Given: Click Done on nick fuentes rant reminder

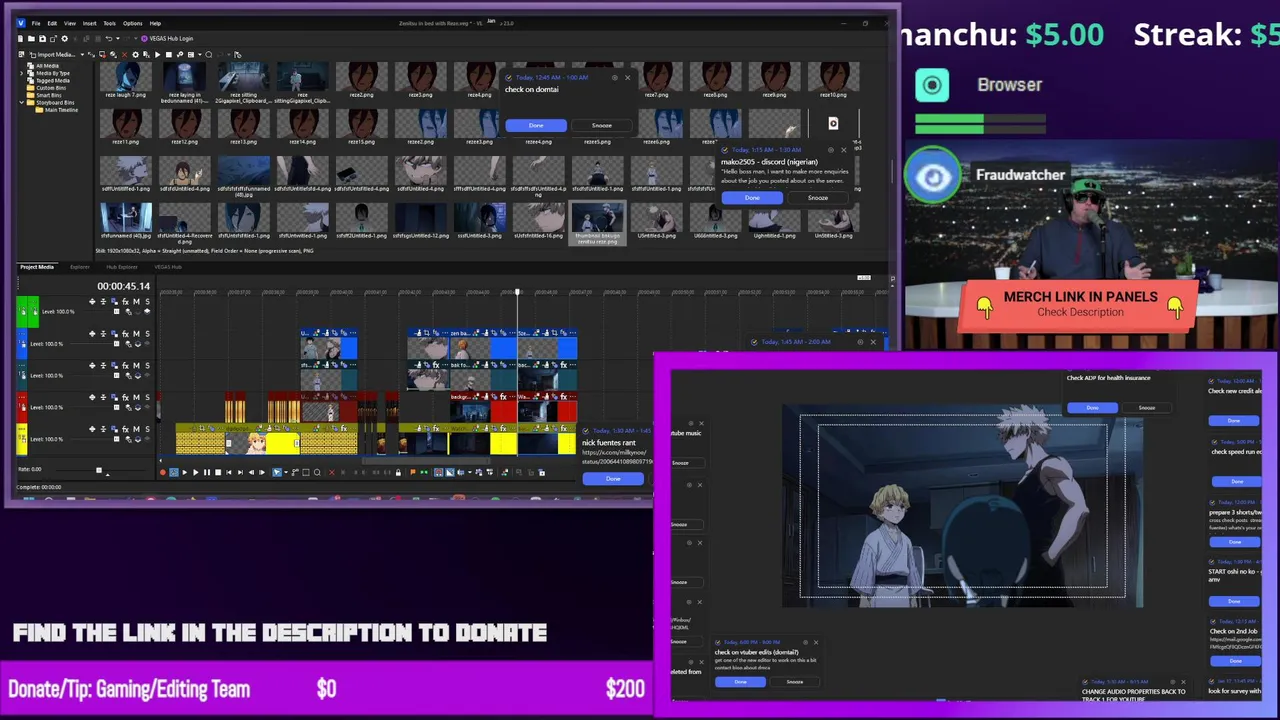Looking at the screenshot, I should click(x=613, y=479).
